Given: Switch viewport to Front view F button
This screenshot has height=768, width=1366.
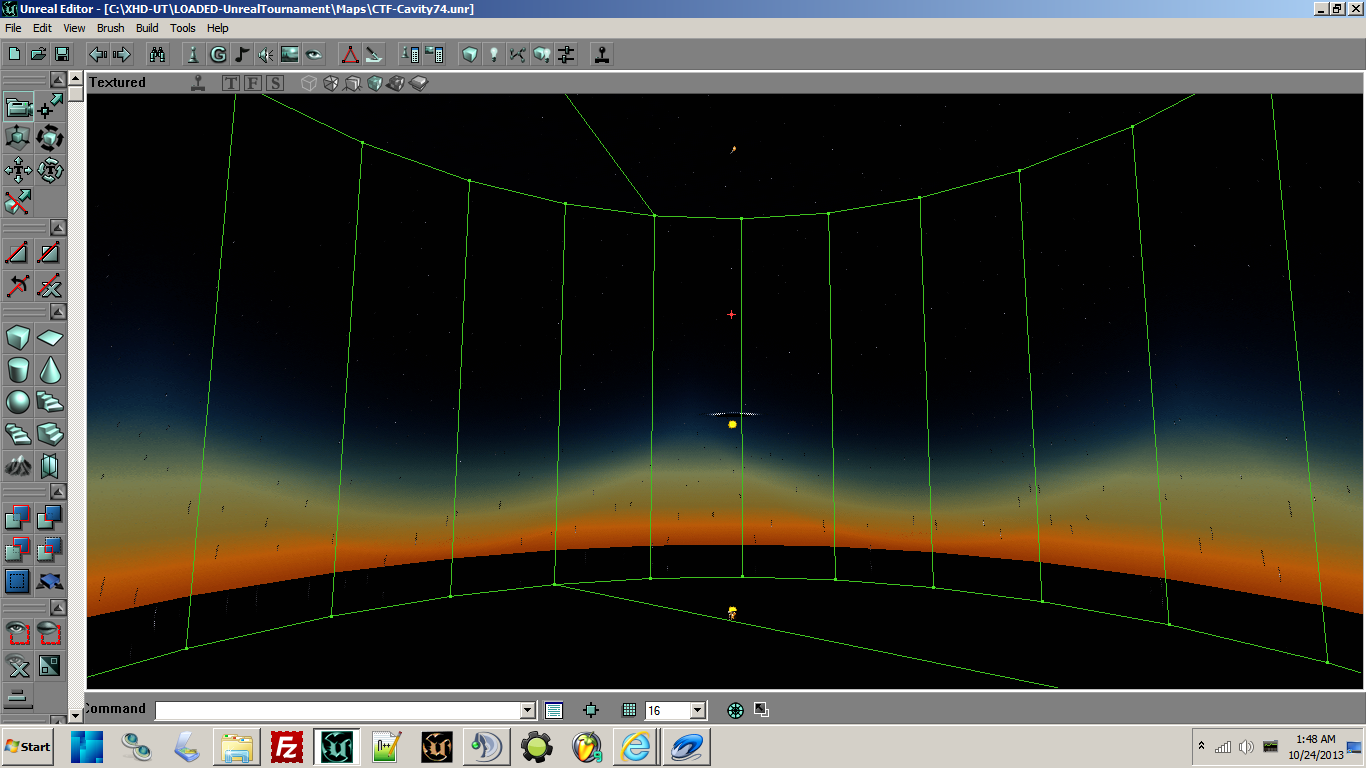Looking at the screenshot, I should (253, 83).
